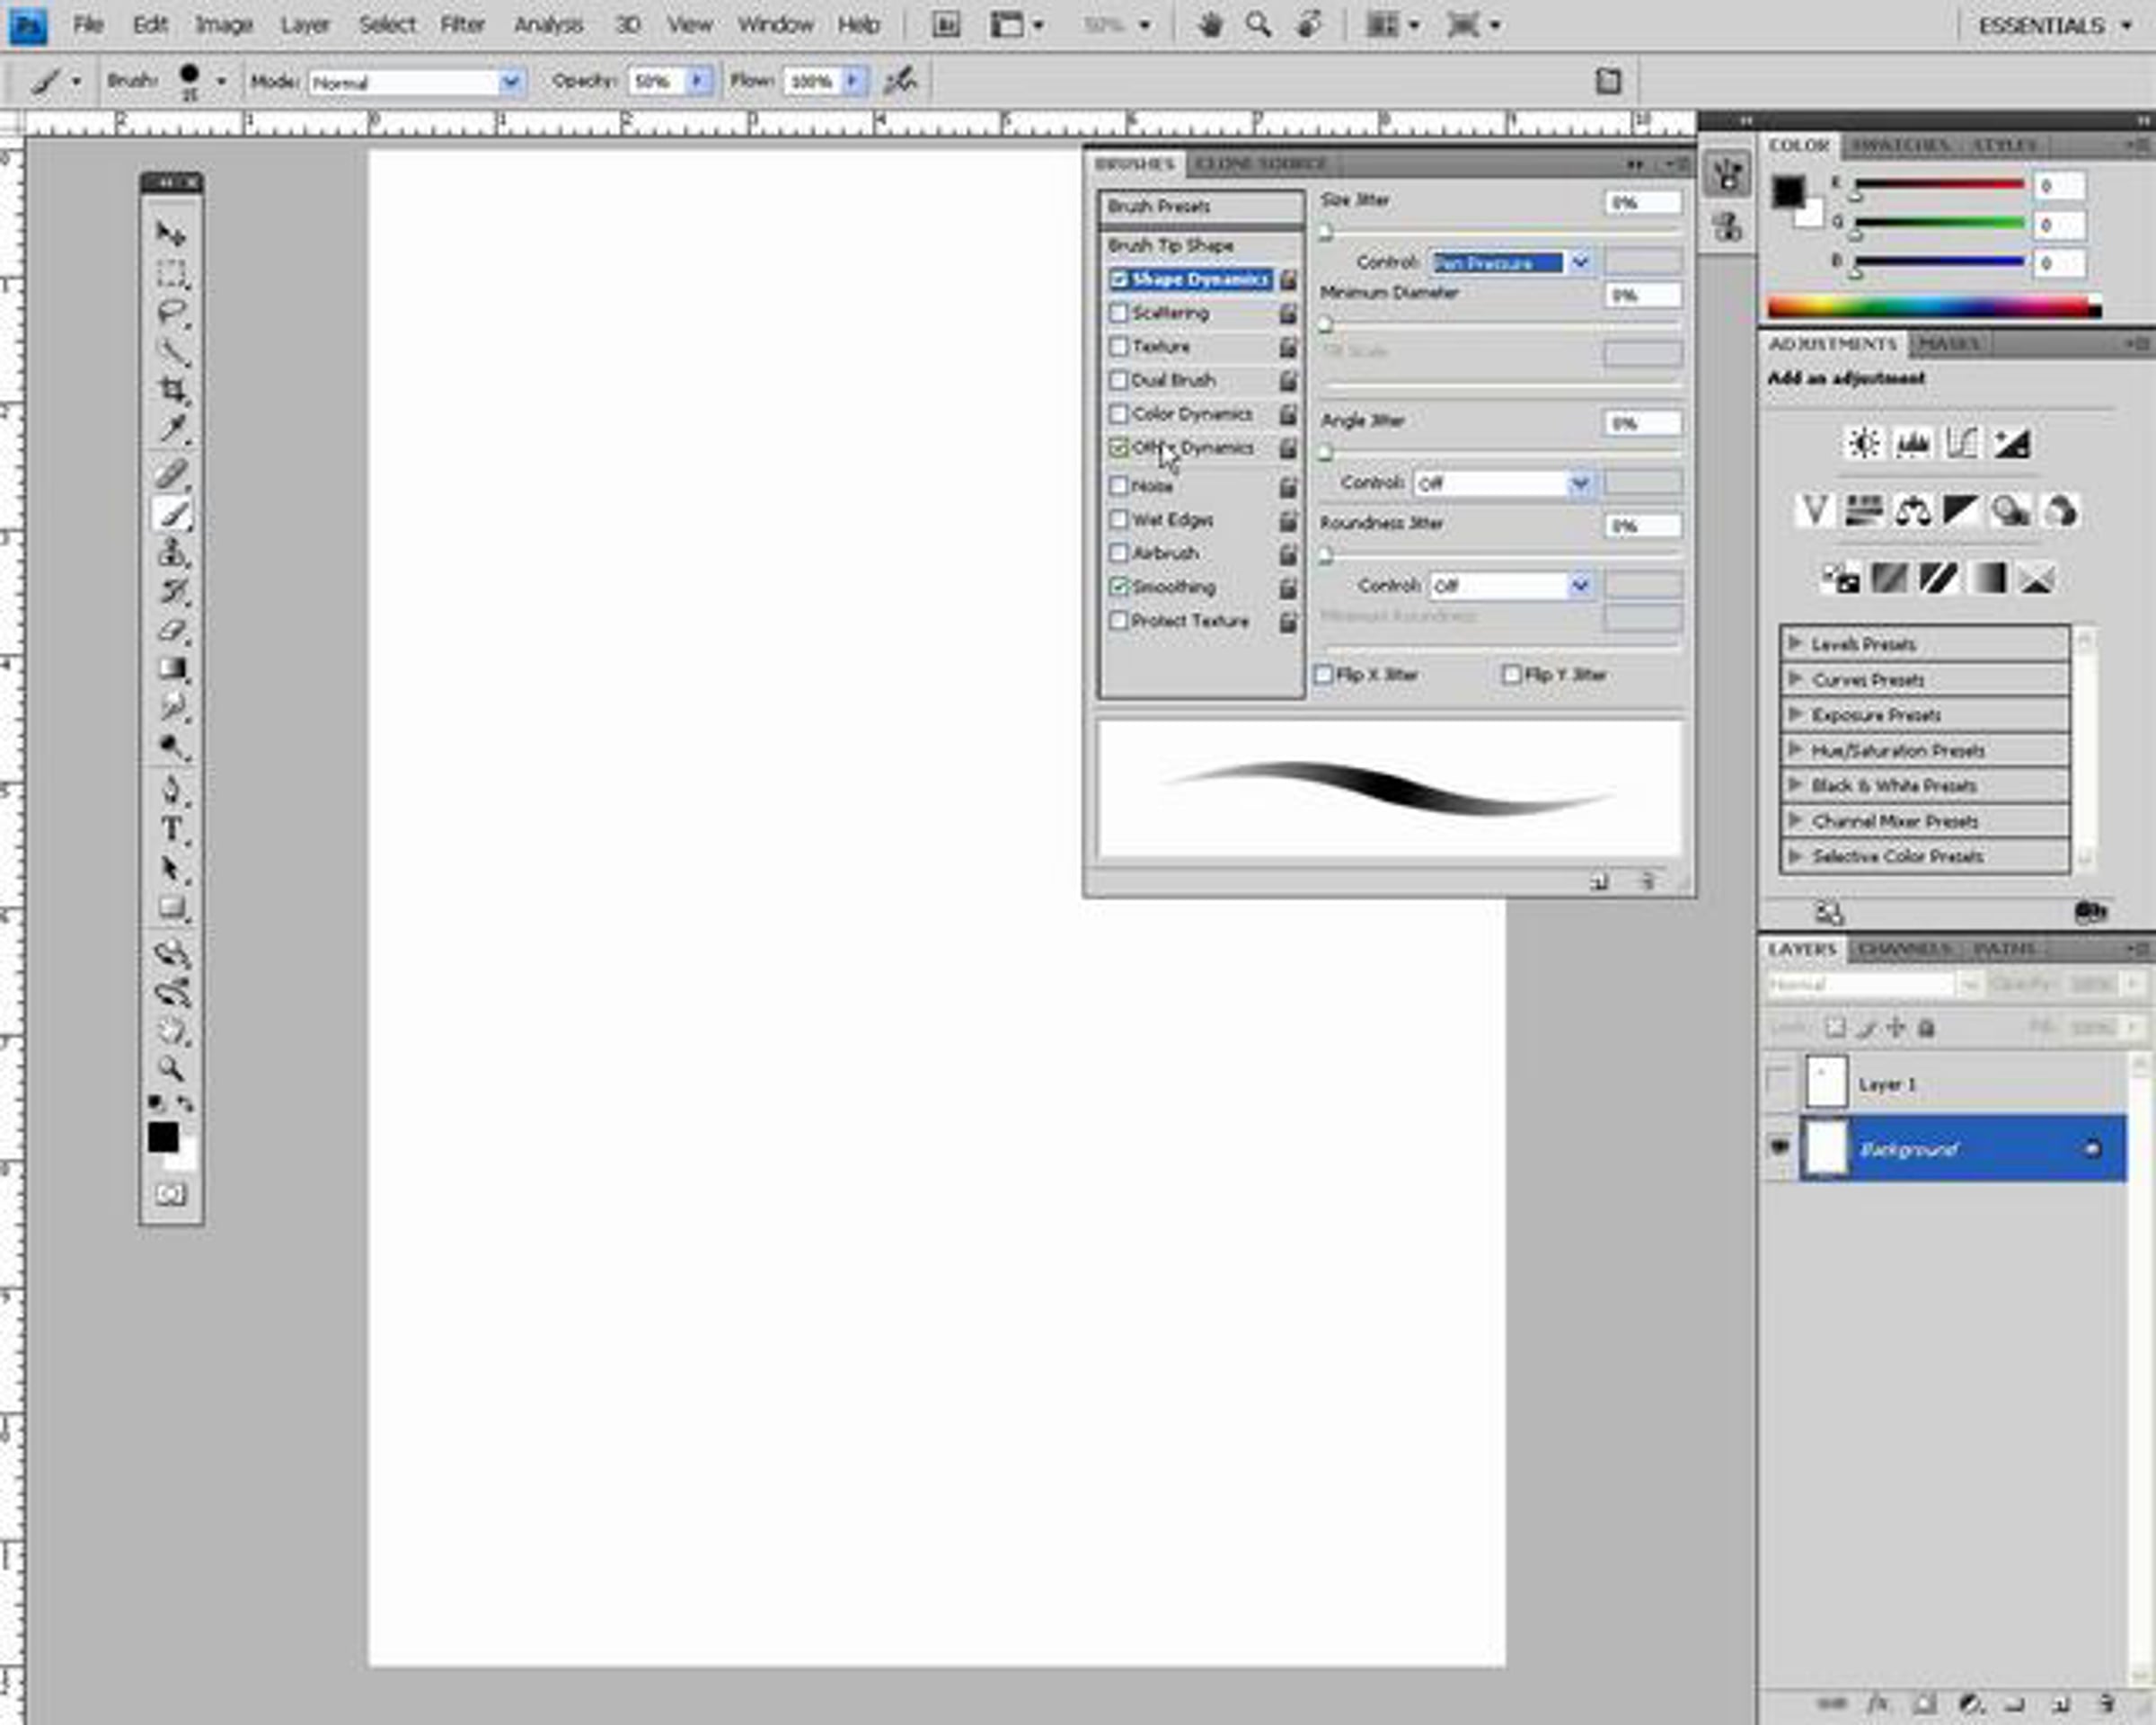Disable the Smoothing checkbox
Image resolution: width=2156 pixels, height=1725 pixels.
point(1119,587)
